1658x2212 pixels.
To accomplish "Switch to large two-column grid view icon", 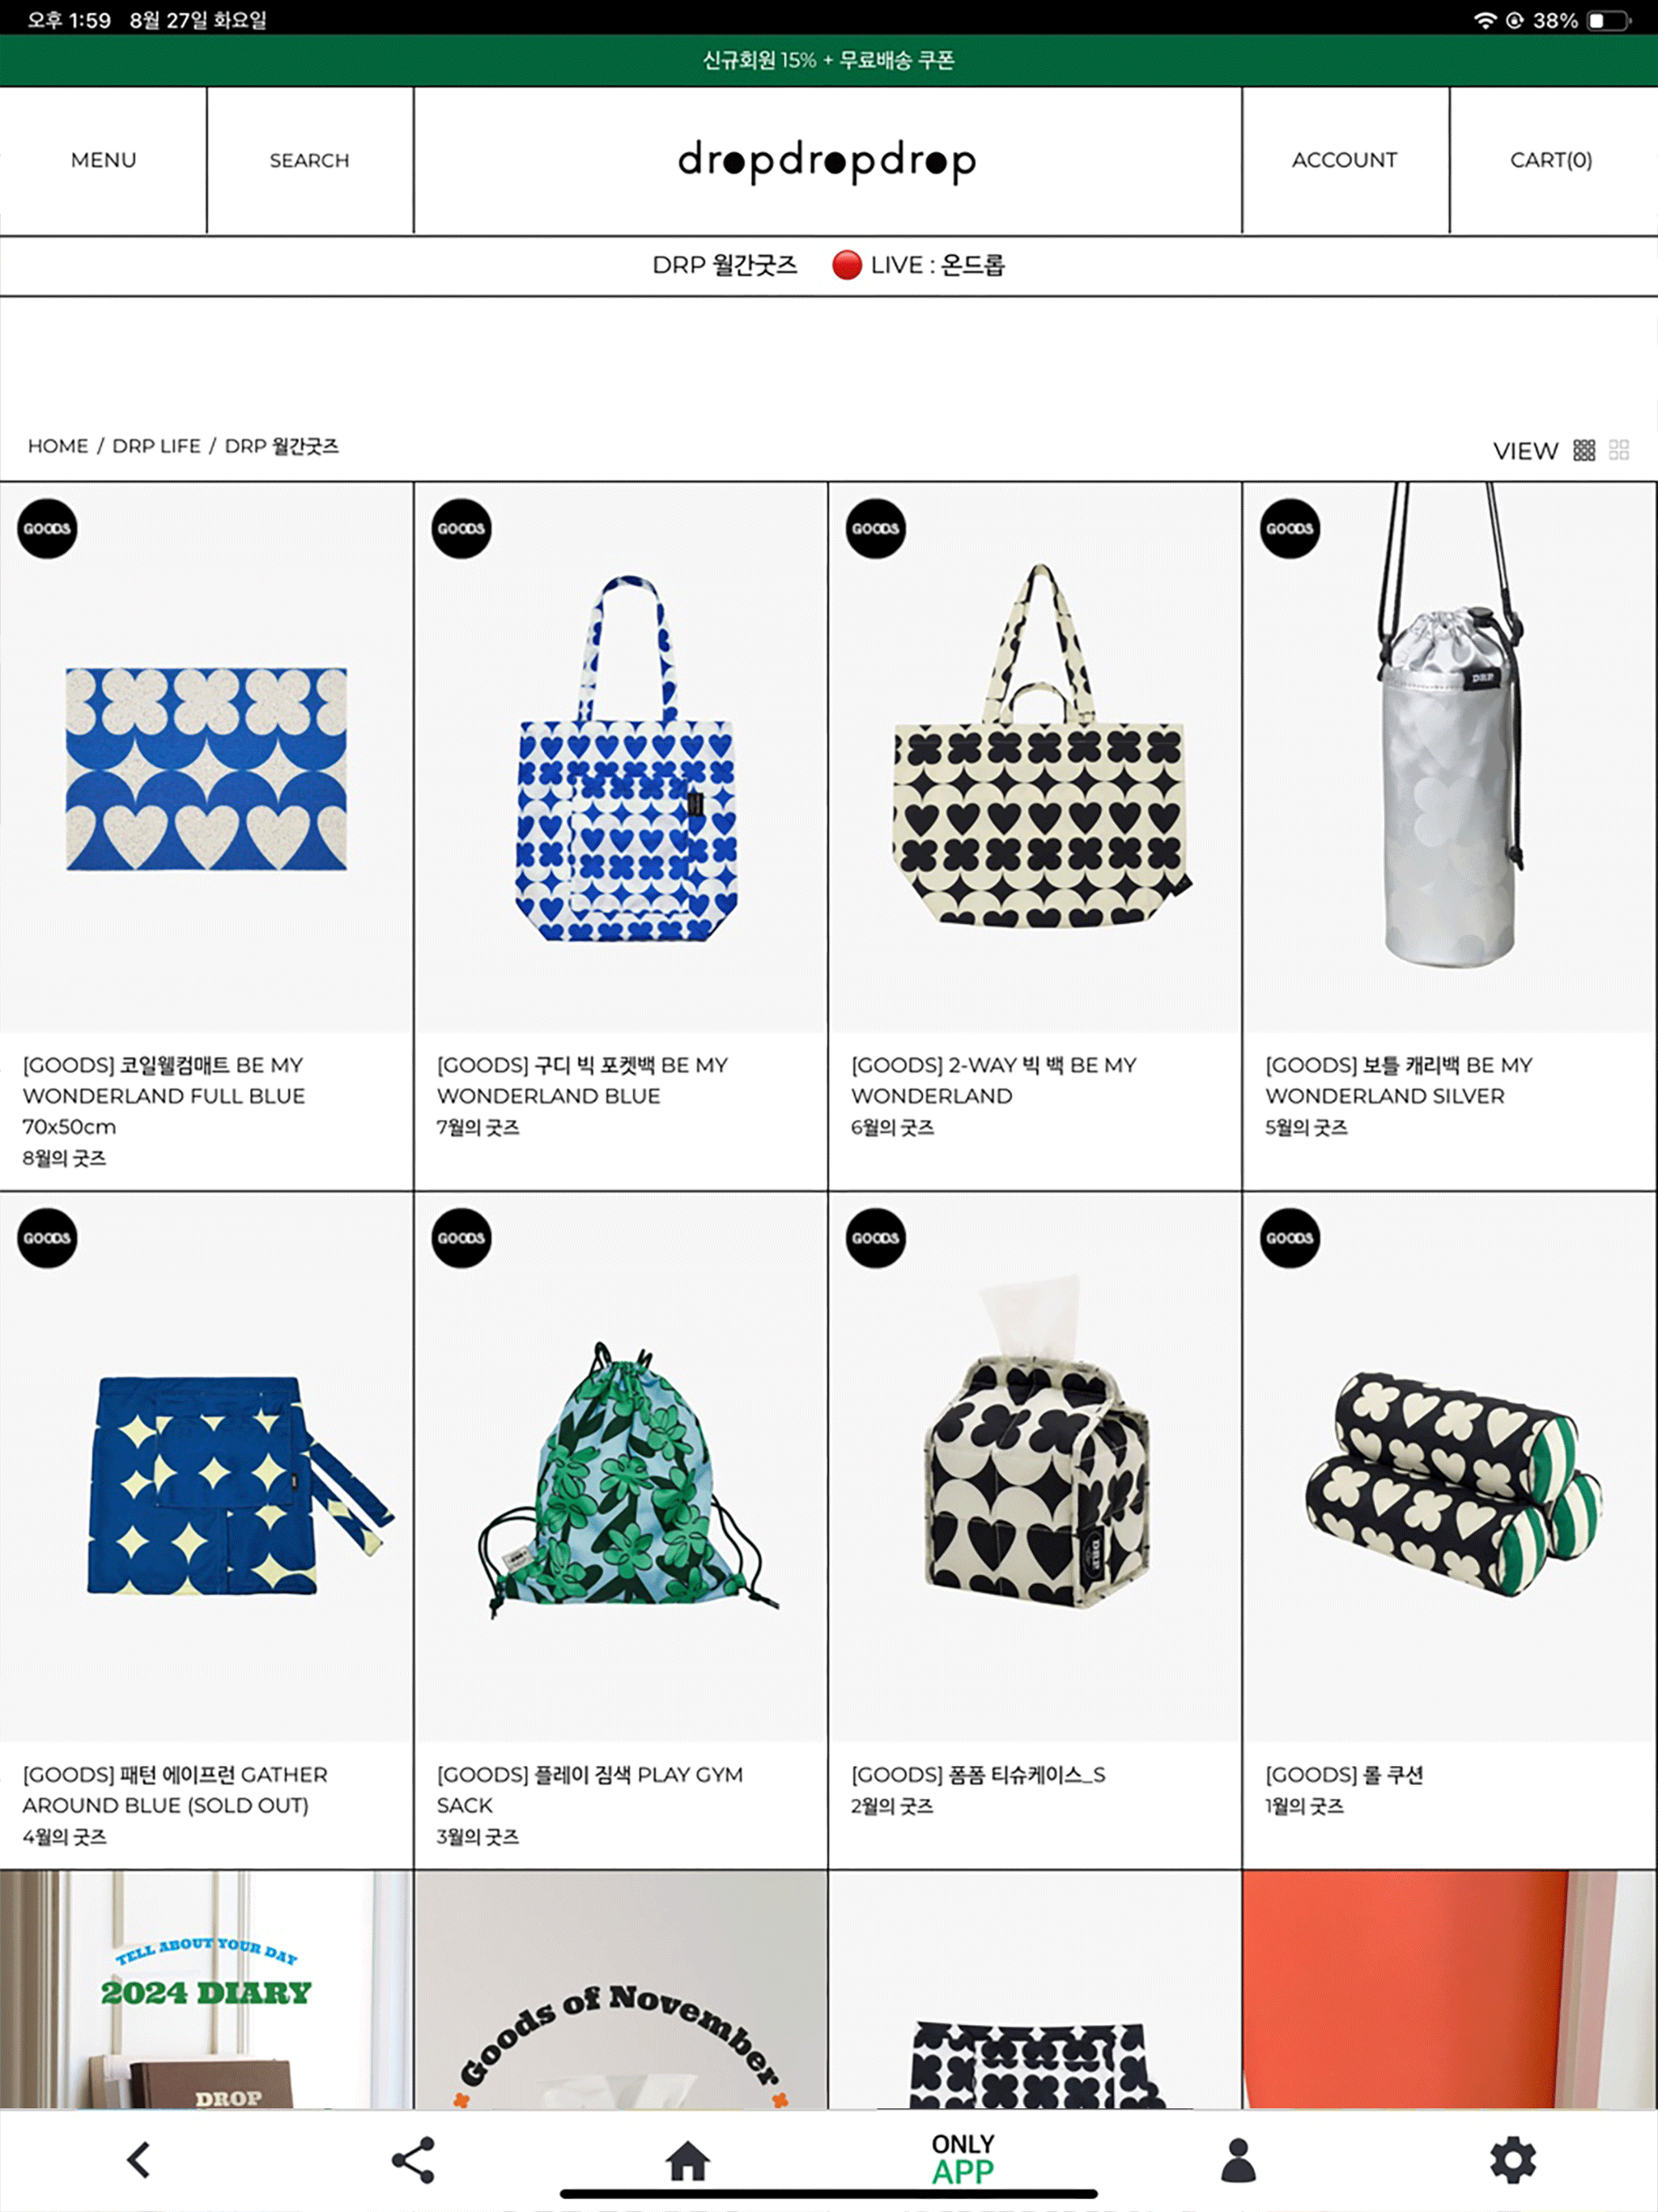I will pos(1619,450).
